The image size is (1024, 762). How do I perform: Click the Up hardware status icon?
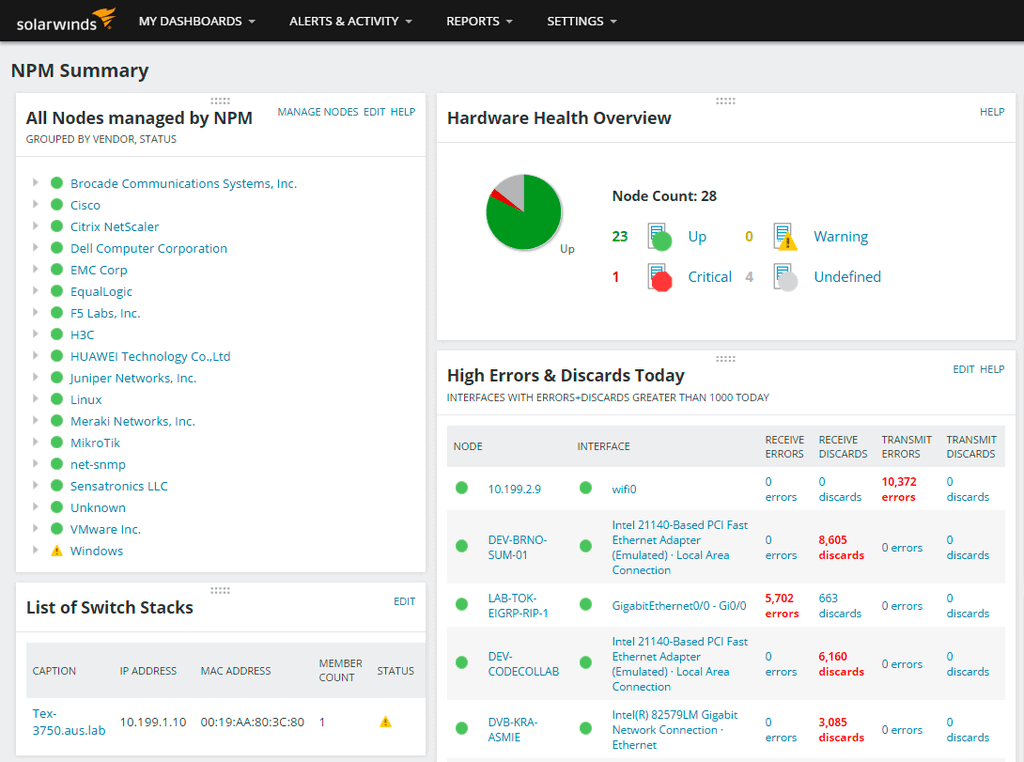659,236
